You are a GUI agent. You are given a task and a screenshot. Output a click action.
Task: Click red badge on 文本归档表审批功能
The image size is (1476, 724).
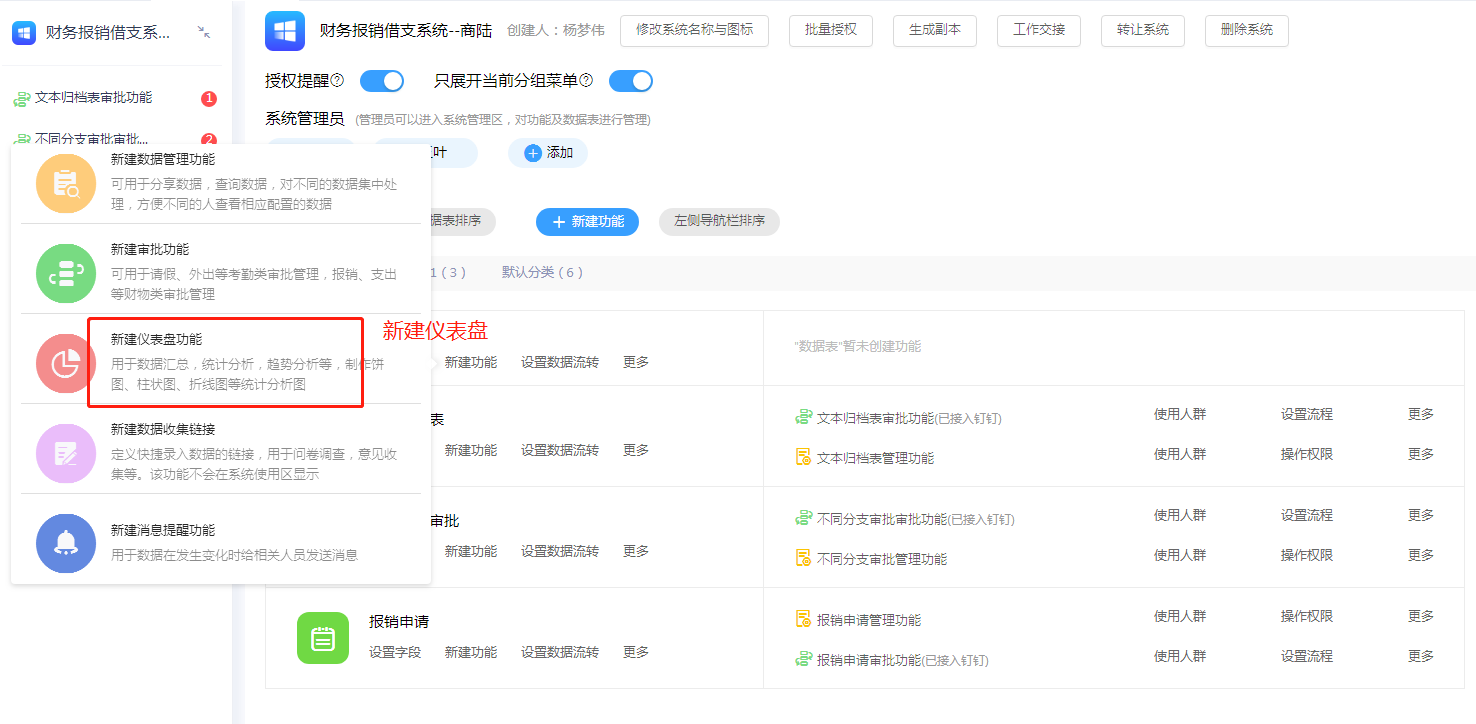tap(209, 98)
